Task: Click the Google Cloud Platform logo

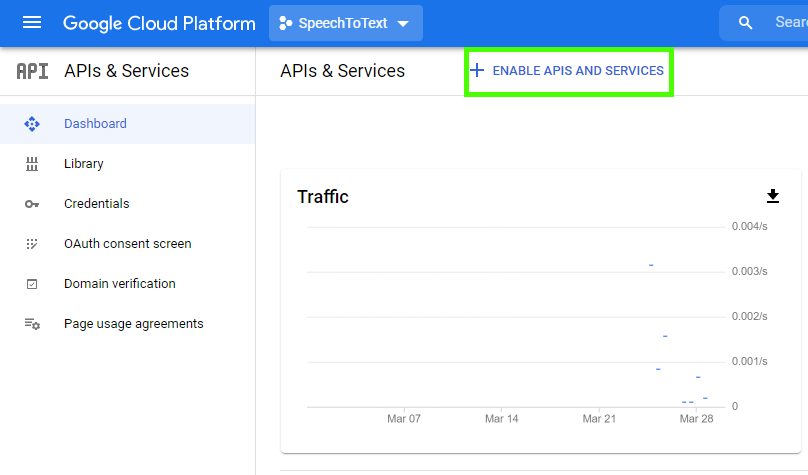Action: [159, 23]
